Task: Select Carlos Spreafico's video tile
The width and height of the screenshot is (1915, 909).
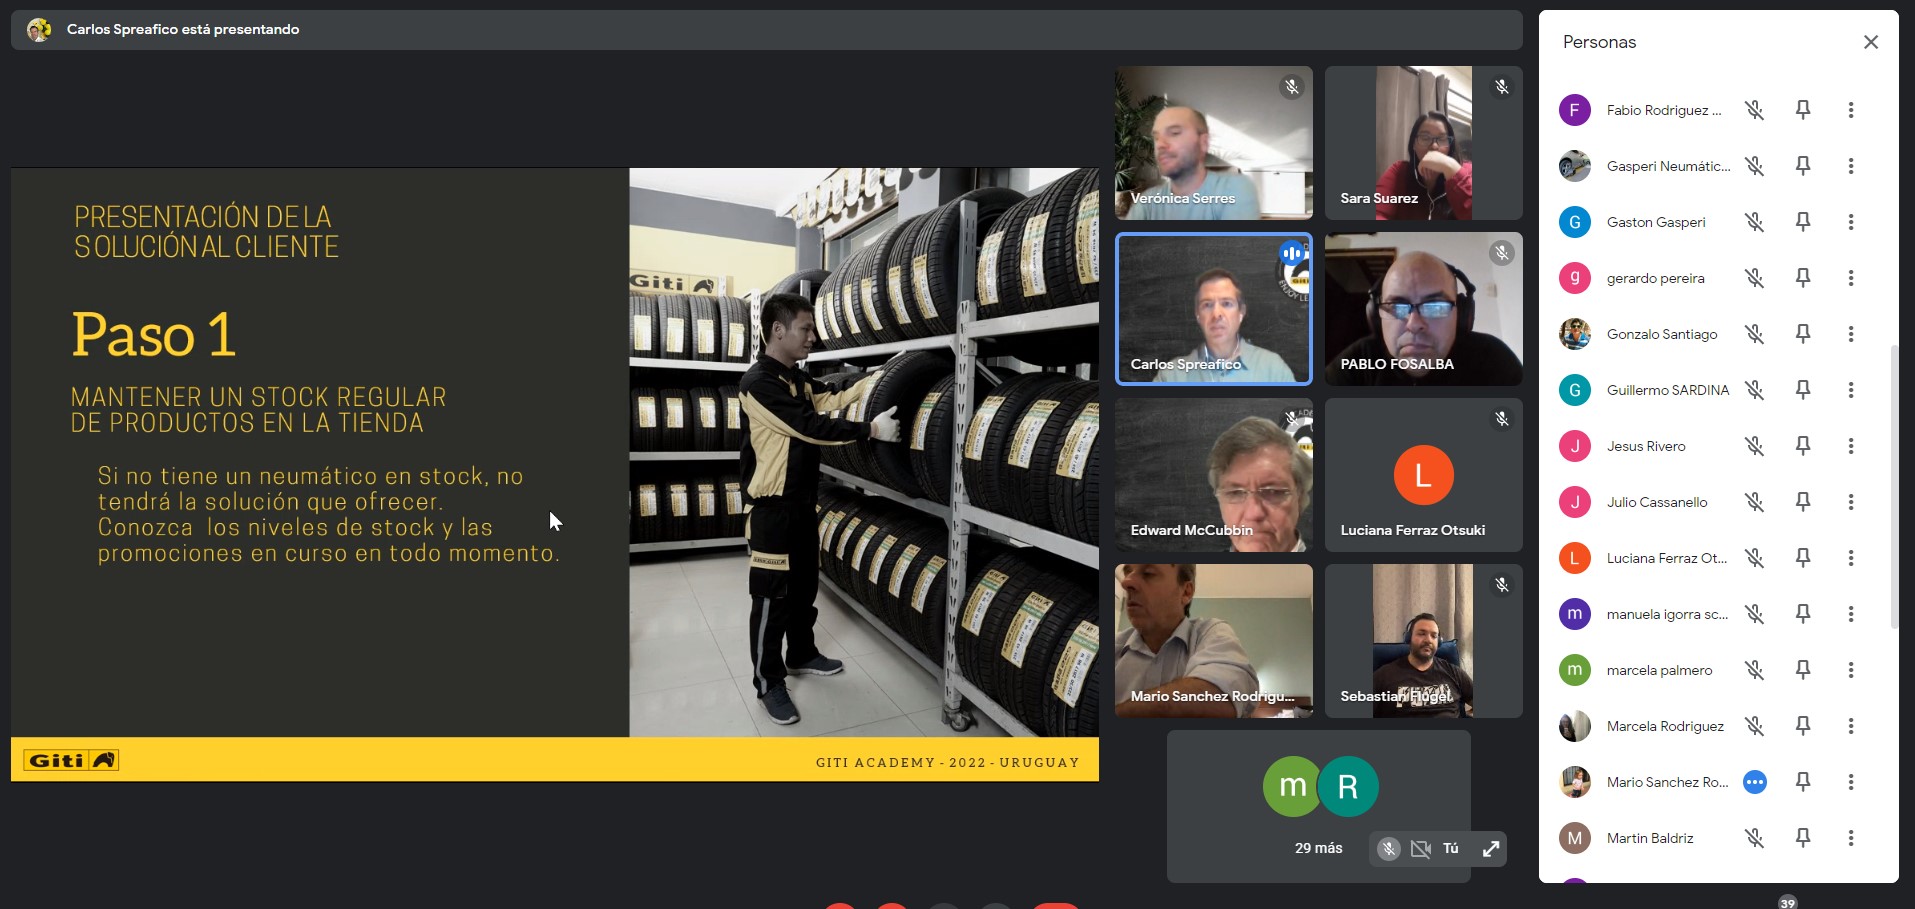Action: pos(1213,309)
